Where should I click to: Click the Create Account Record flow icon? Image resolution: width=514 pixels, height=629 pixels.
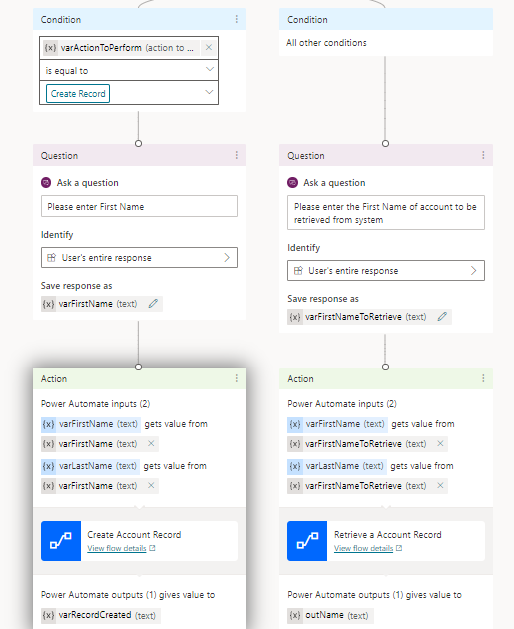pyautogui.click(x=61, y=541)
